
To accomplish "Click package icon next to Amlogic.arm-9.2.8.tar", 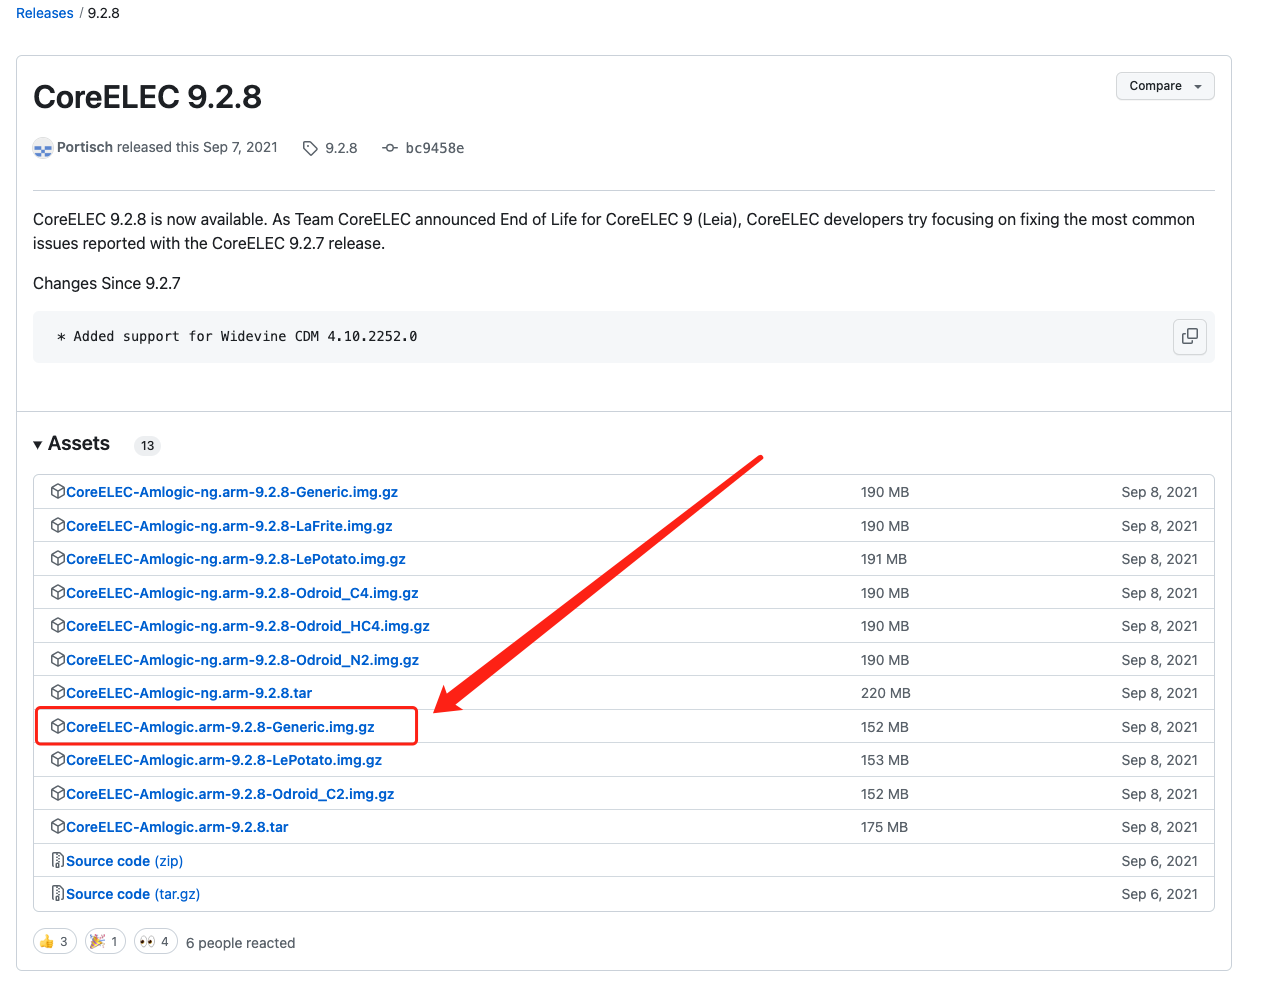I will [x=58, y=826].
